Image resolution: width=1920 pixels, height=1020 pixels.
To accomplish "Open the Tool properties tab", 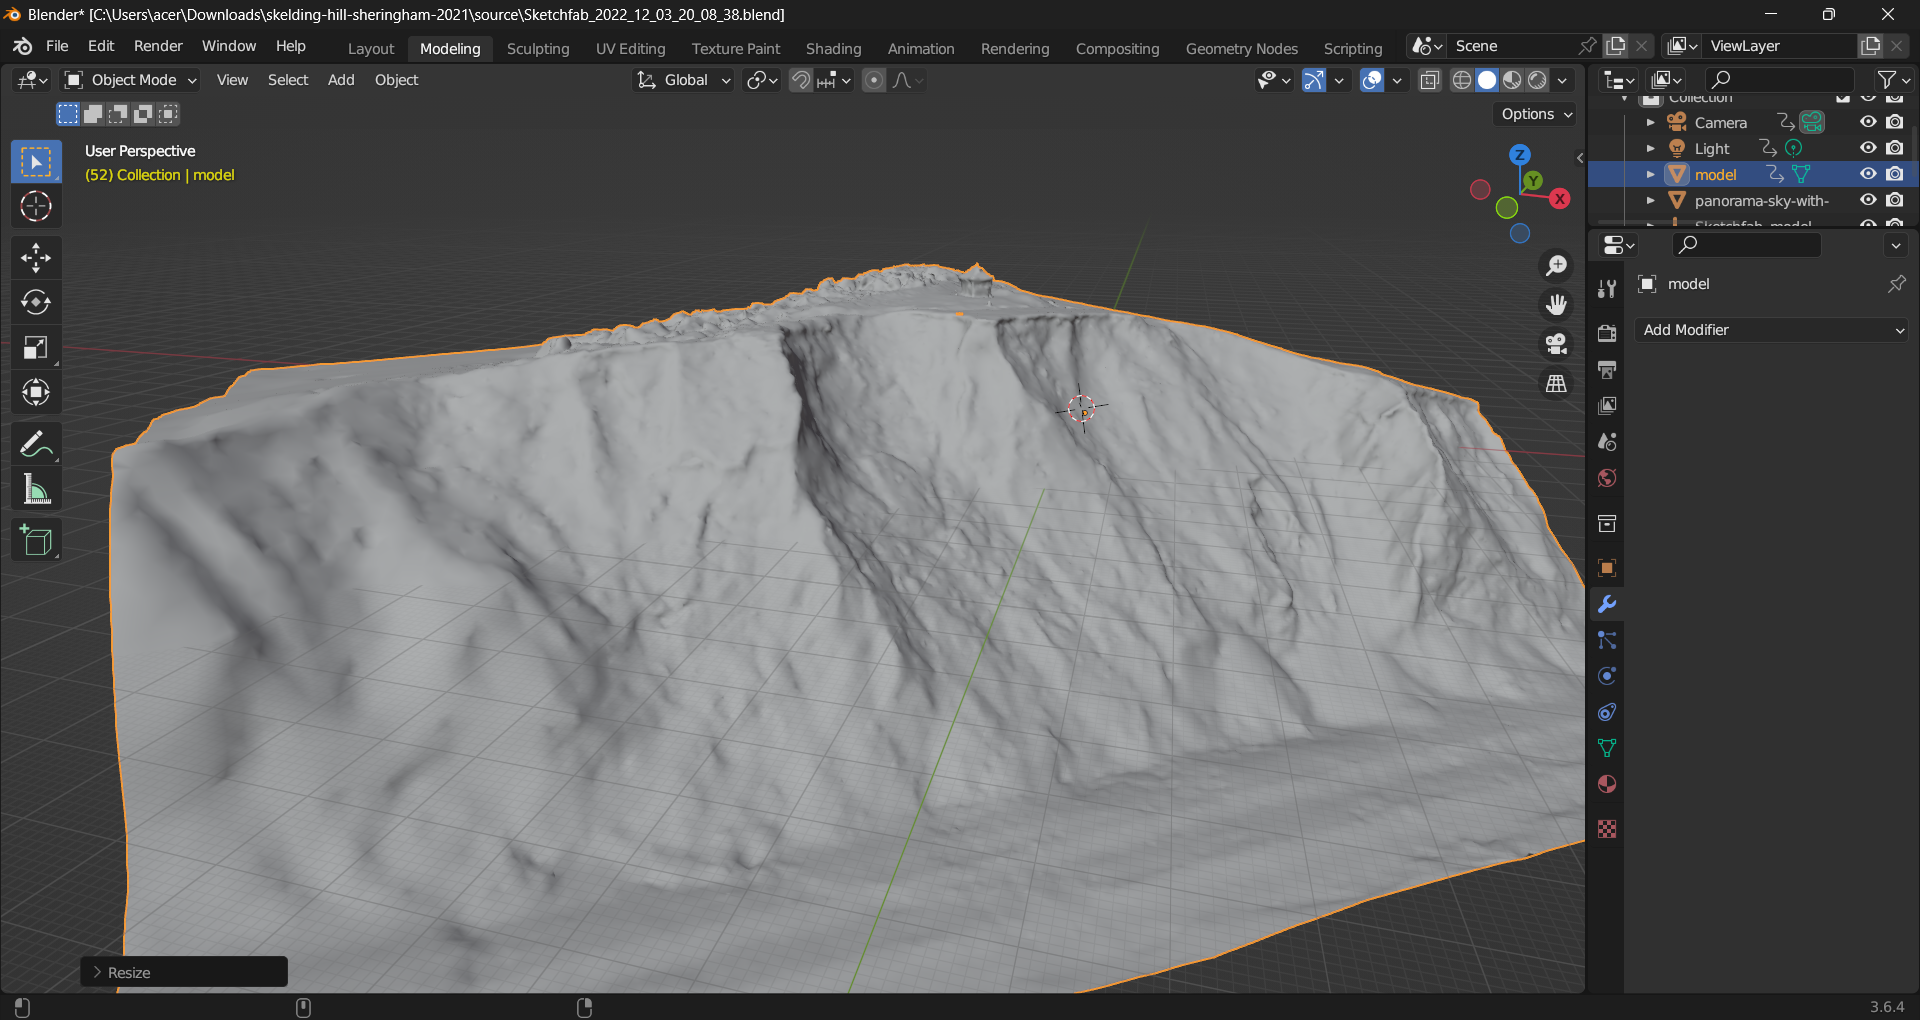I will tap(1607, 289).
